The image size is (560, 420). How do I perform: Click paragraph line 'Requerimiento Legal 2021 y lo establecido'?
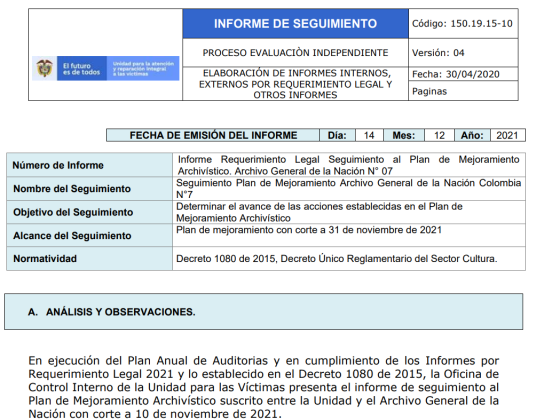point(264,374)
